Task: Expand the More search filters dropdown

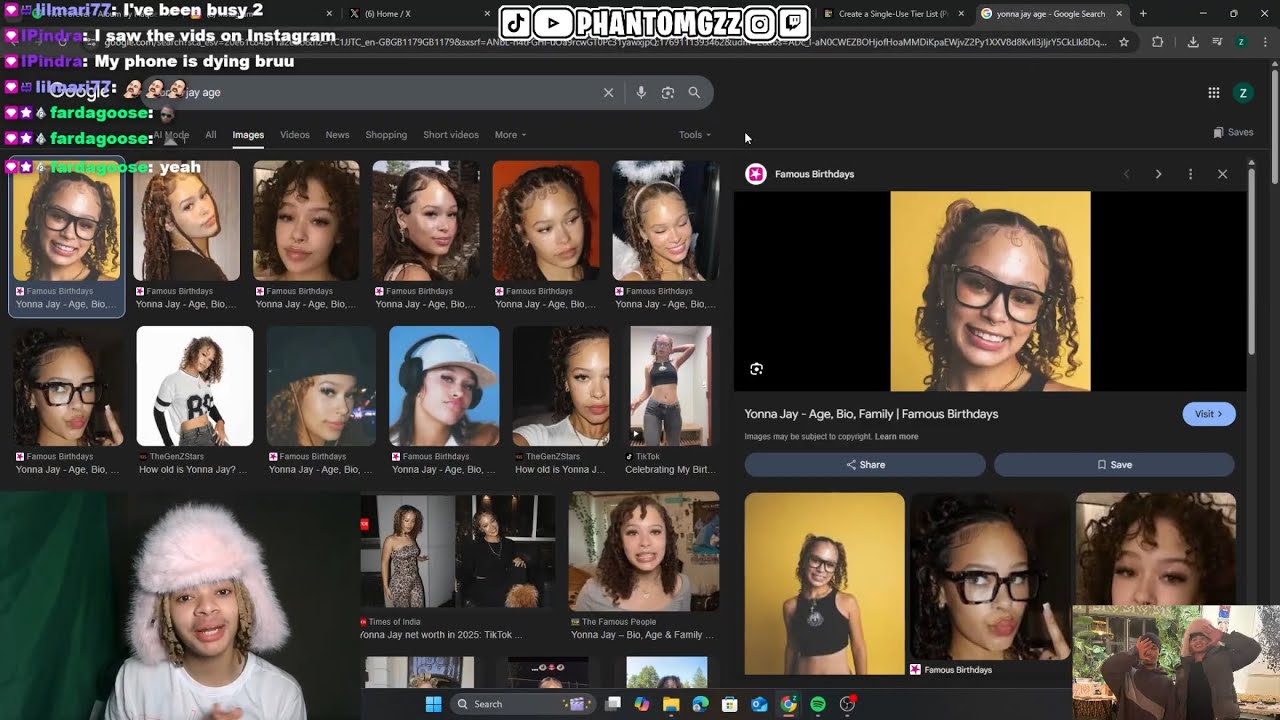Action: click(x=510, y=135)
